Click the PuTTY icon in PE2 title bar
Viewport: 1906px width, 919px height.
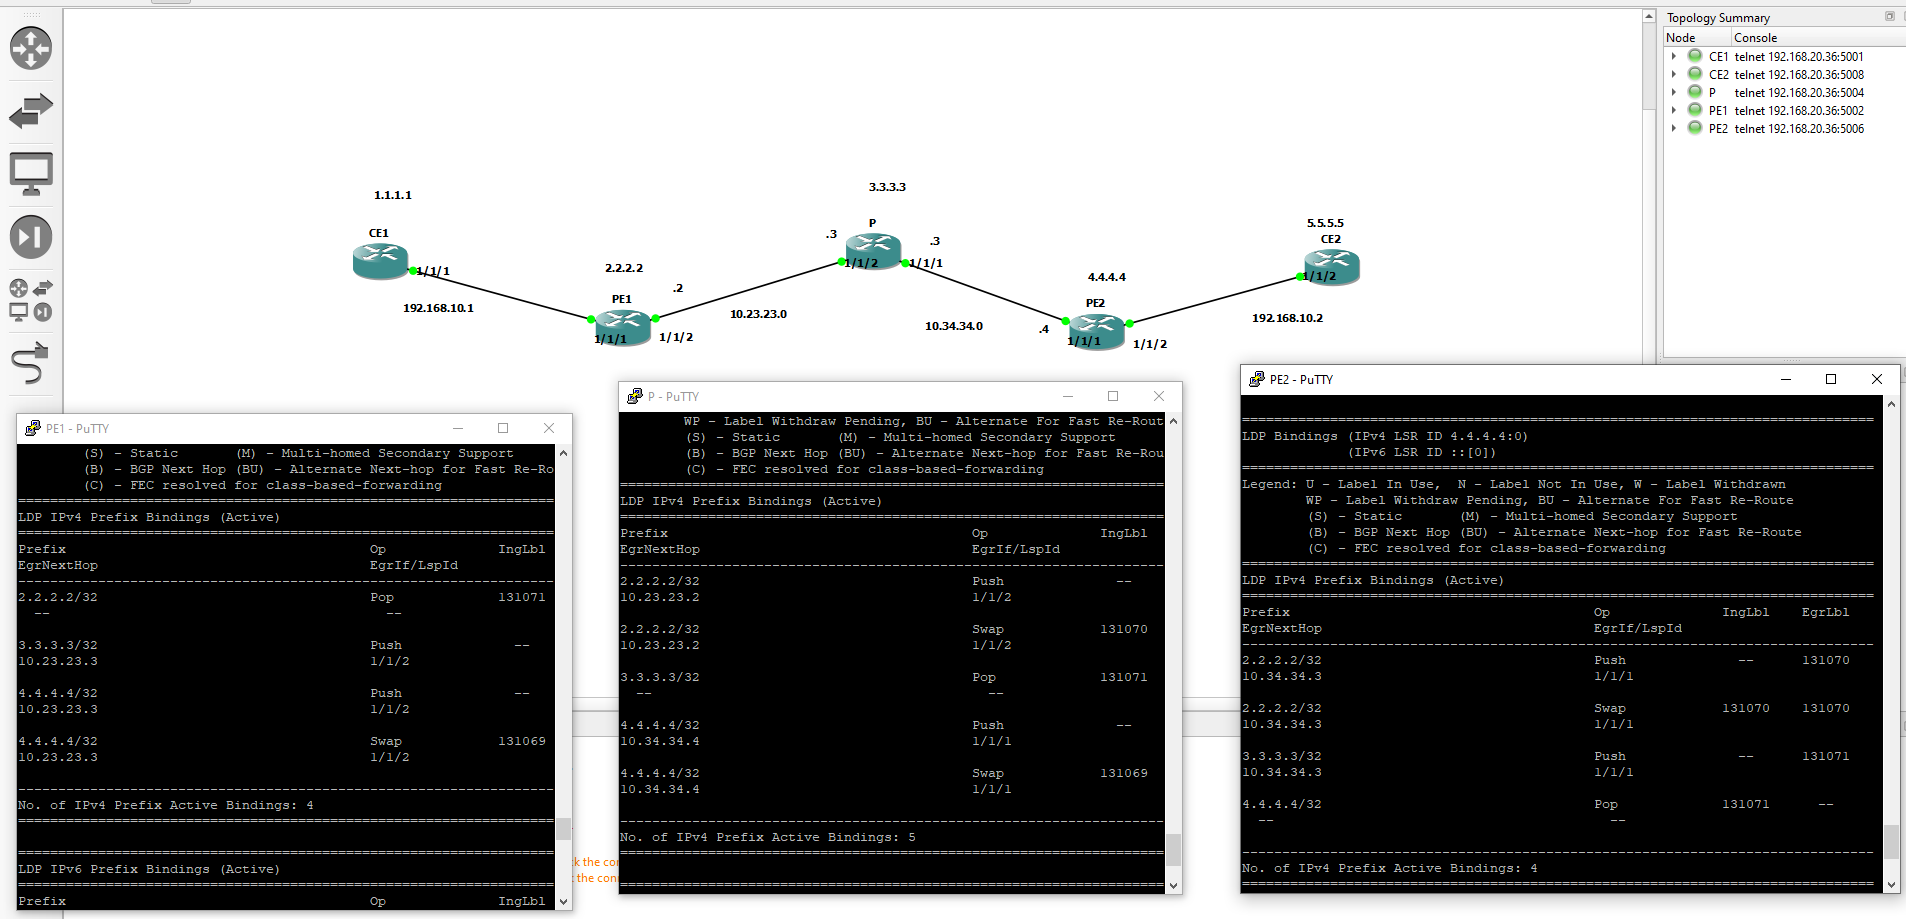pyautogui.click(x=1257, y=379)
